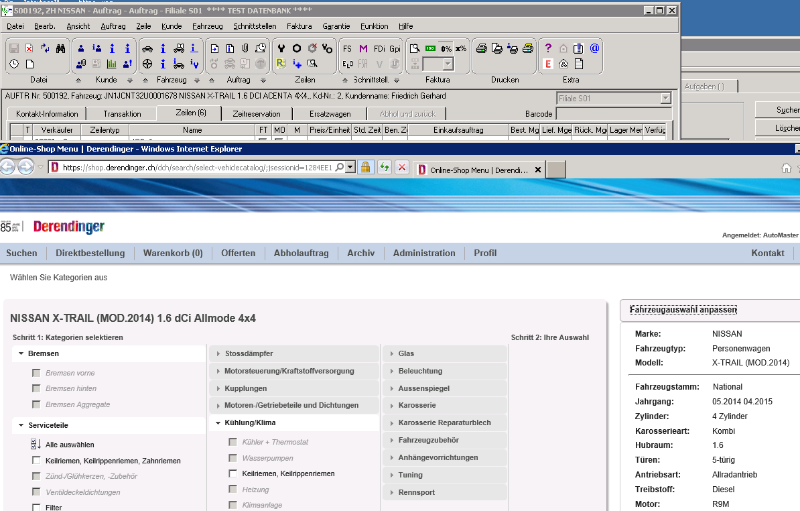Open the Filiale 501 dropdown
This screenshot has width=800, height=511.
pyautogui.click(x=665, y=98)
